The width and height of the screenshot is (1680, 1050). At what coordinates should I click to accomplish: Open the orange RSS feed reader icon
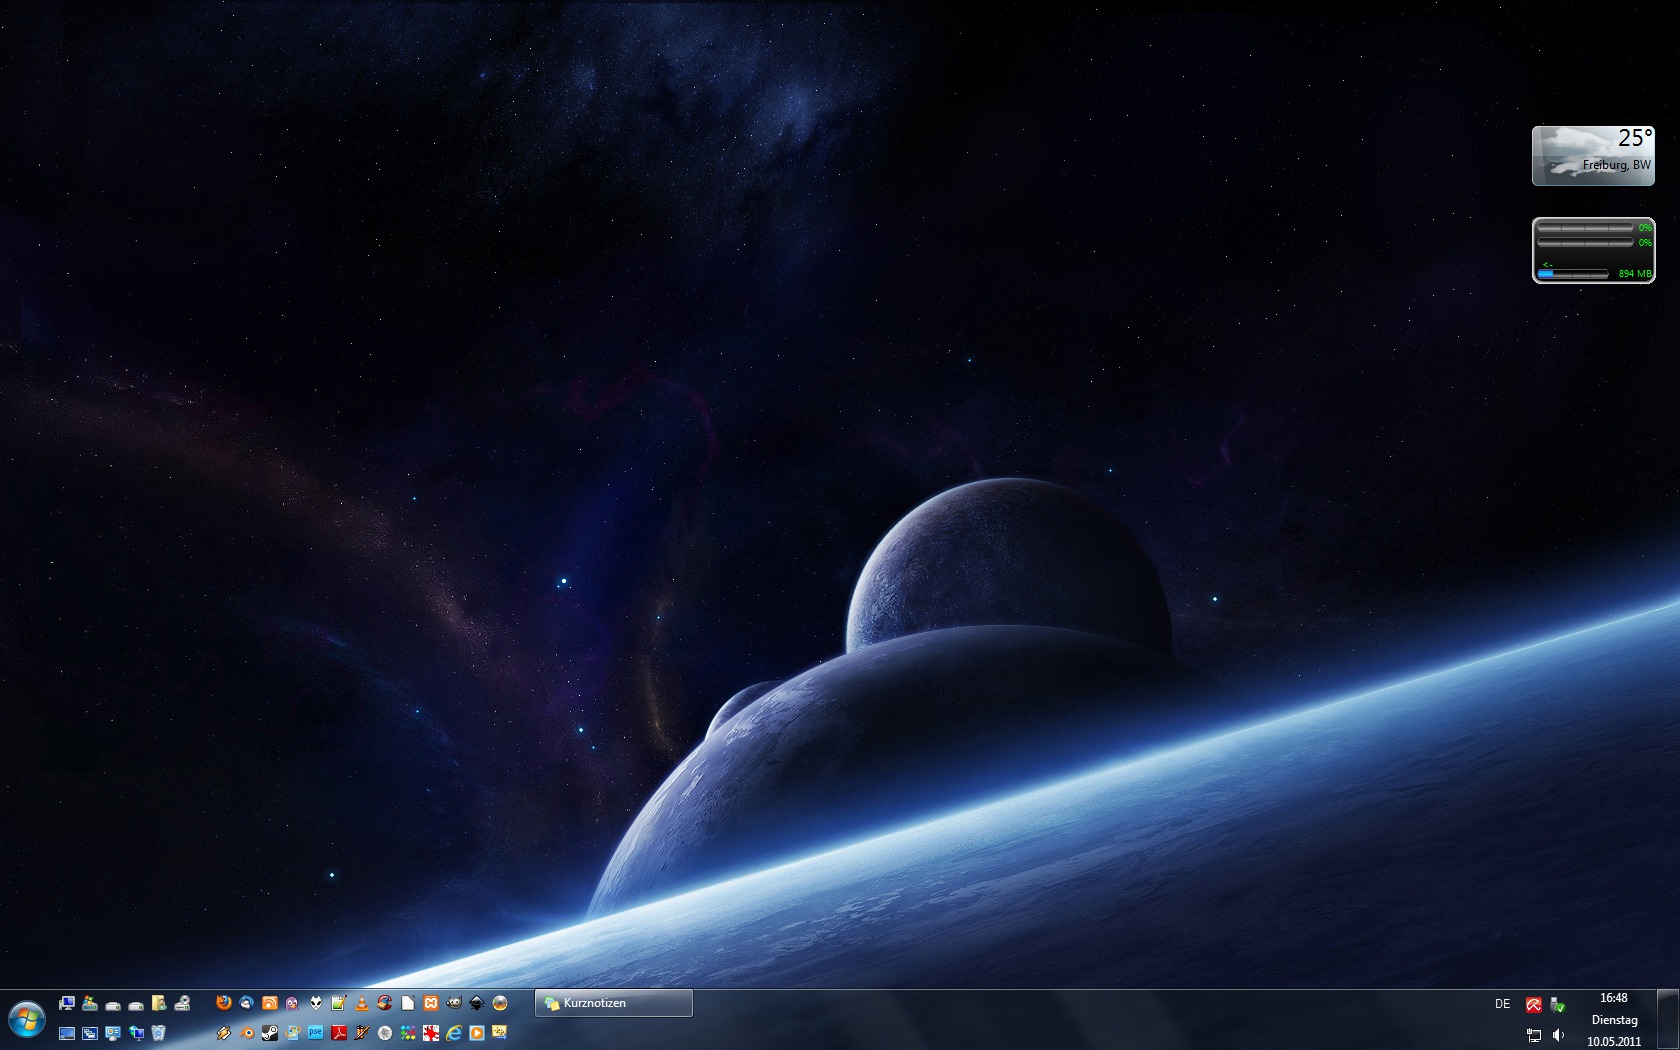point(270,1003)
